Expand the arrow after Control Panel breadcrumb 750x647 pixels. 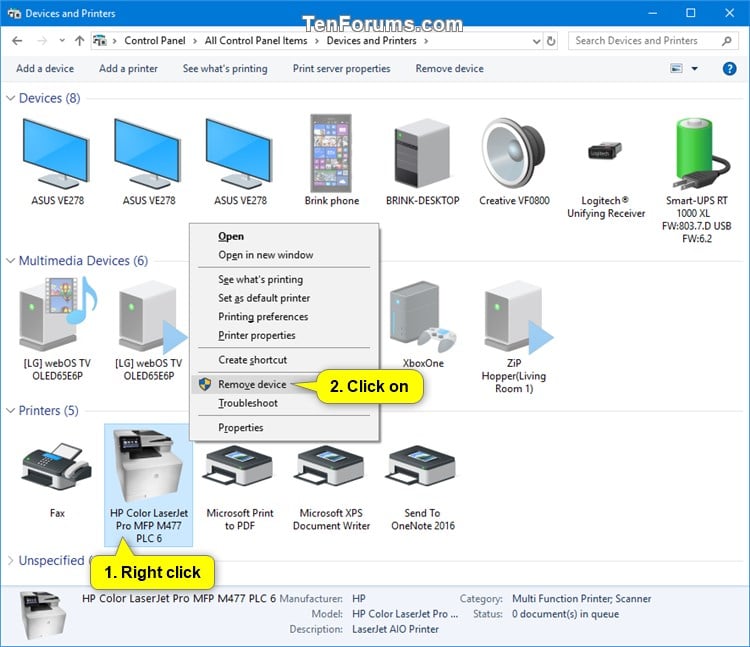pyautogui.click(x=195, y=41)
